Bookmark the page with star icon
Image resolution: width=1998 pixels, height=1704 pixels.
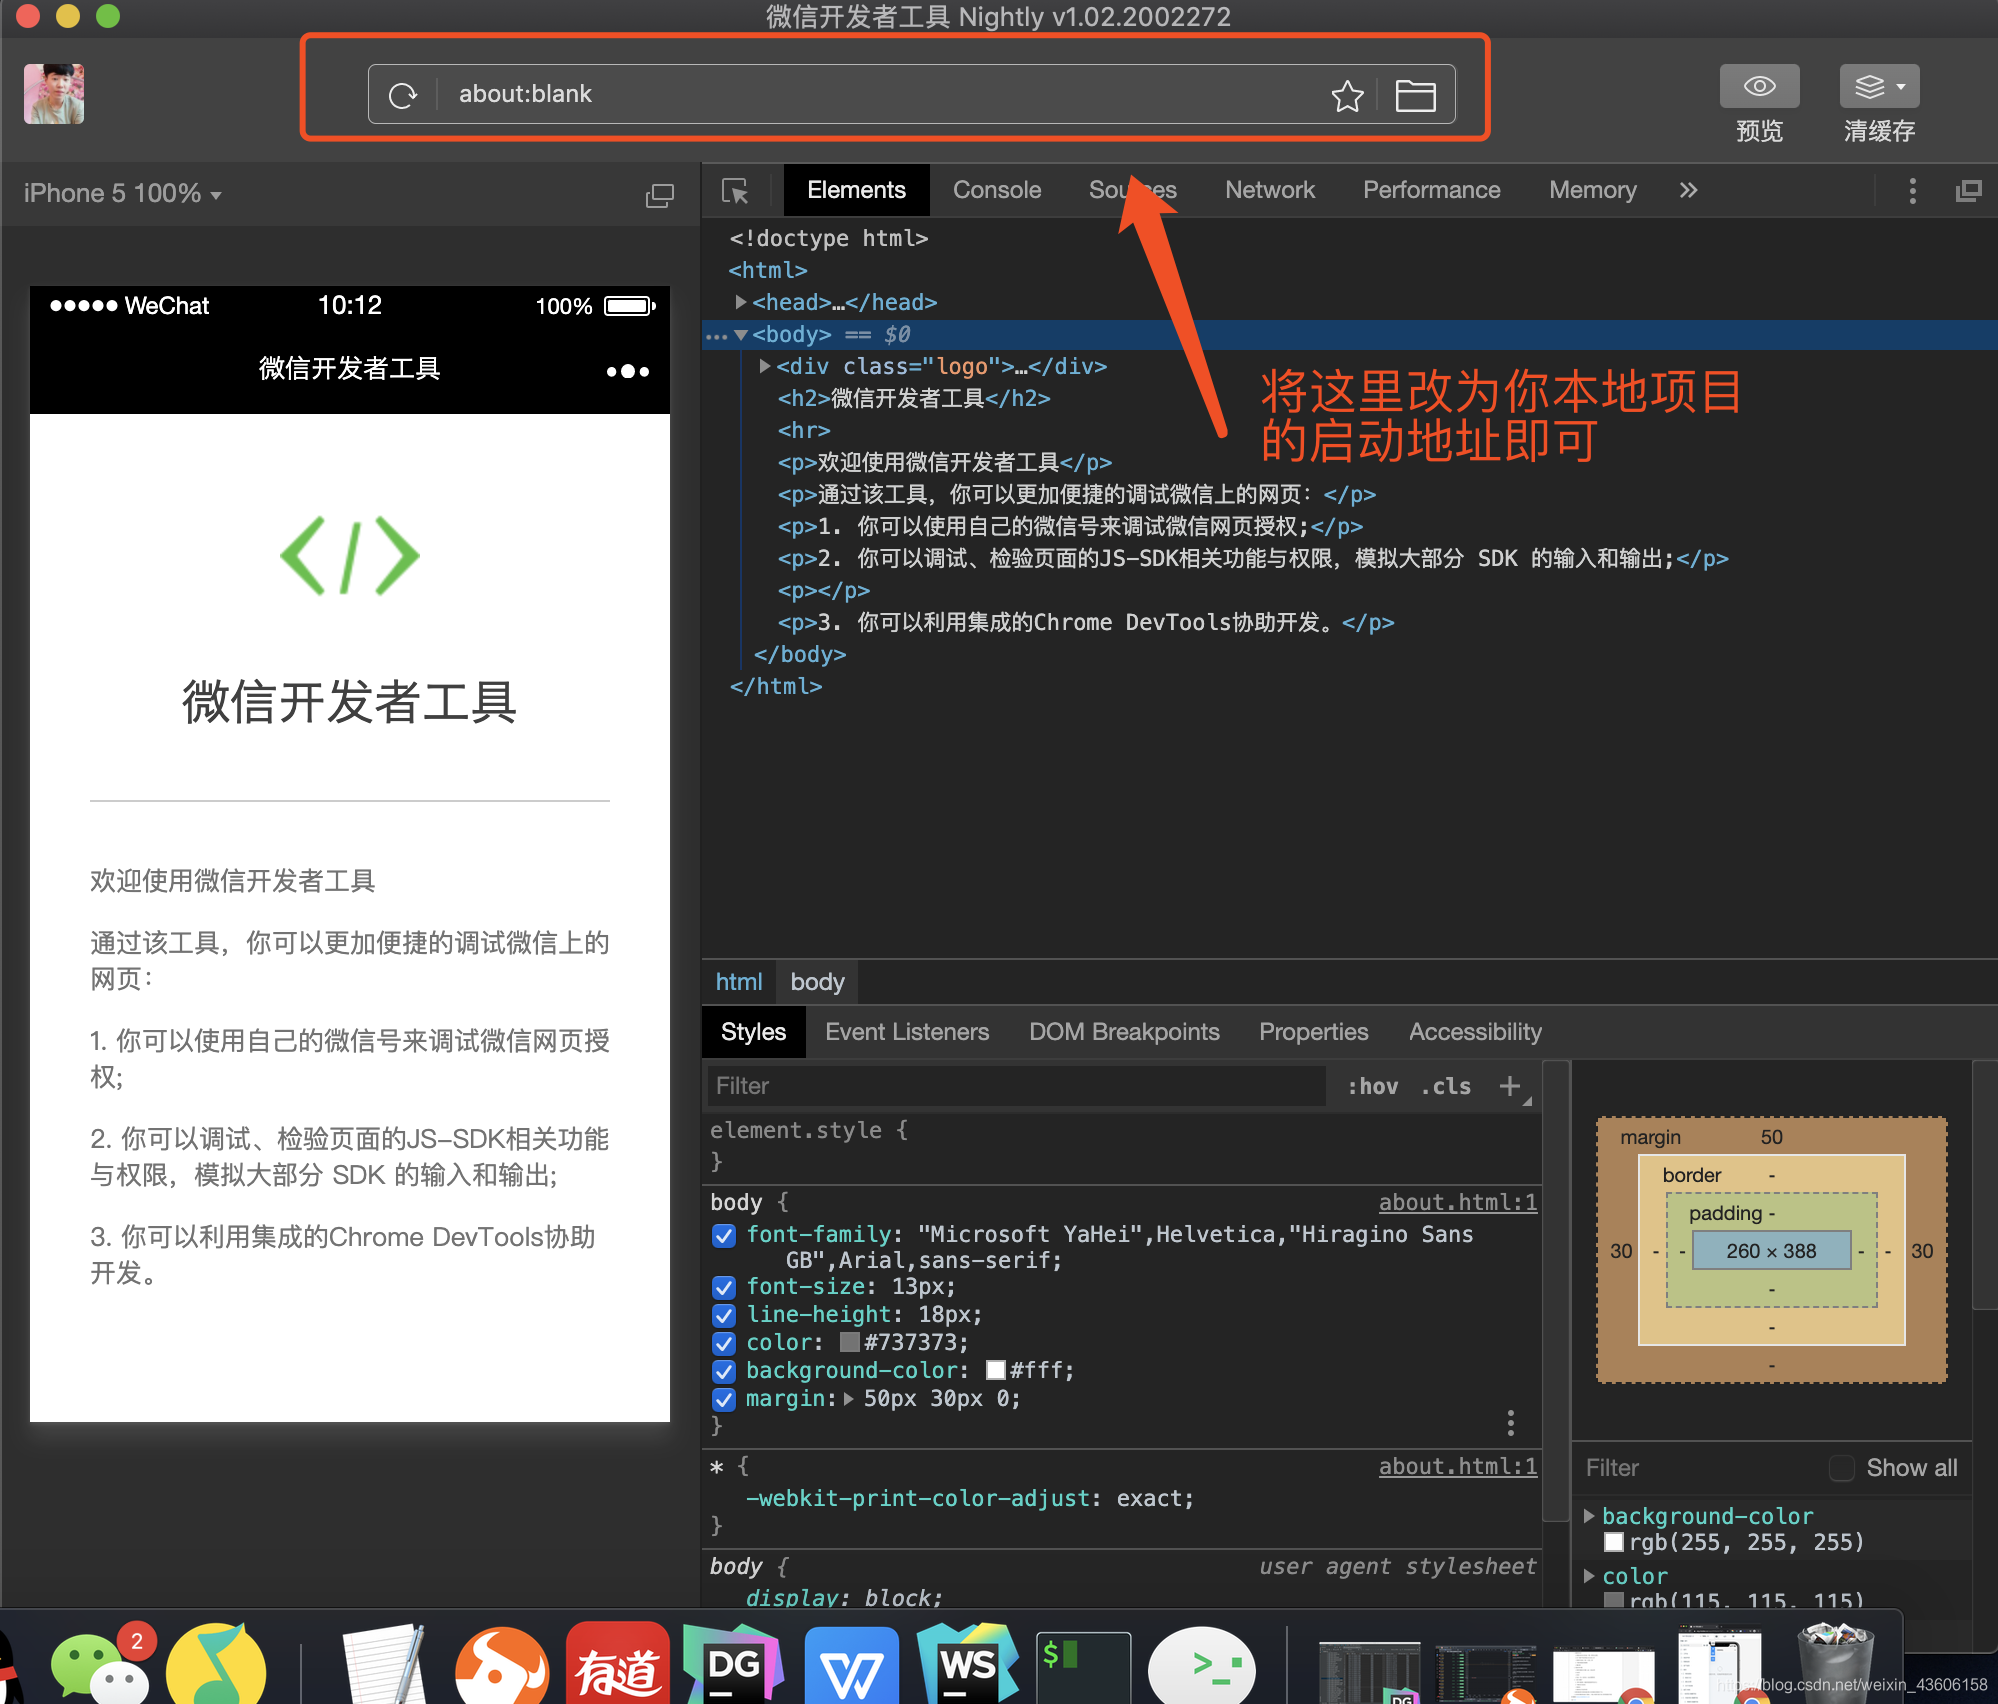(x=1347, y=95)
